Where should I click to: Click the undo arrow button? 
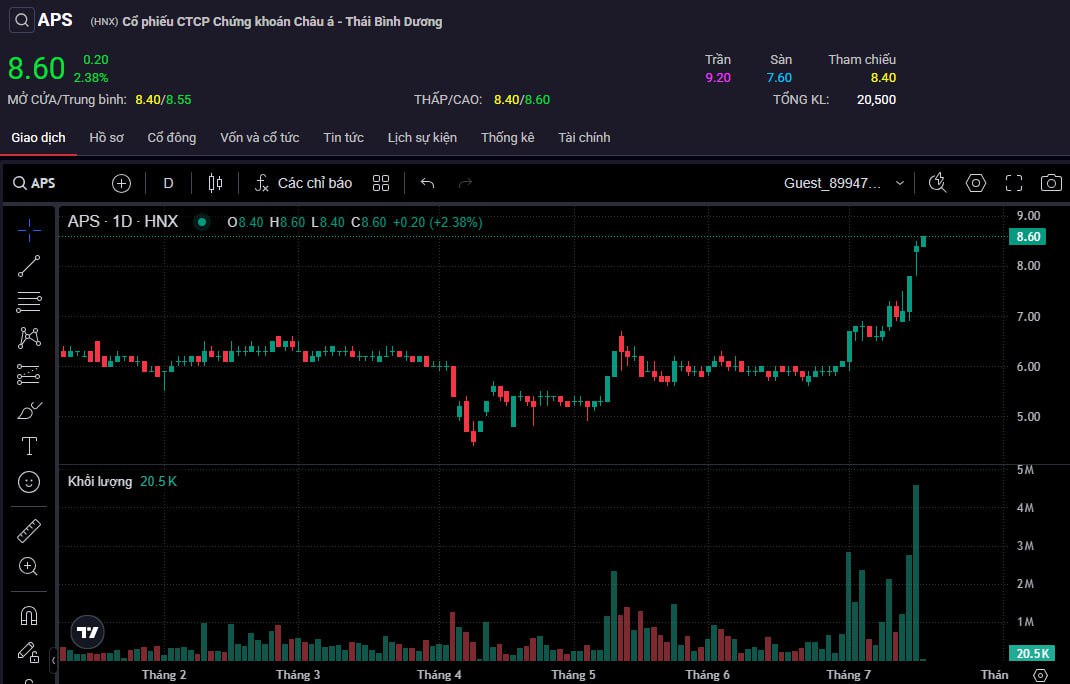click(428, 183)
